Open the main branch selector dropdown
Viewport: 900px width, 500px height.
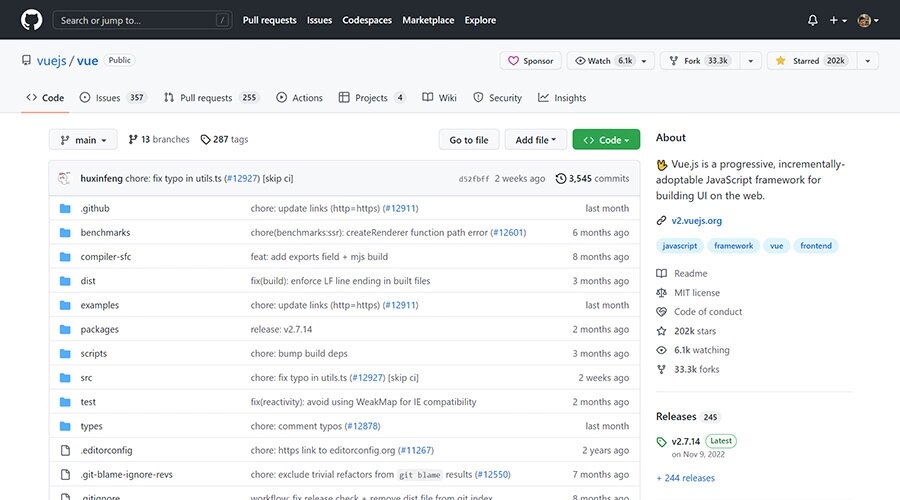coord(83,139)
